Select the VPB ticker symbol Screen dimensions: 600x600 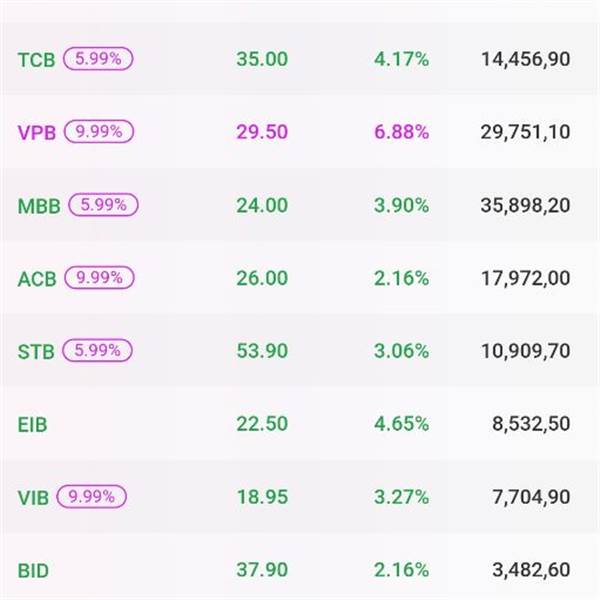click(38, 133)
